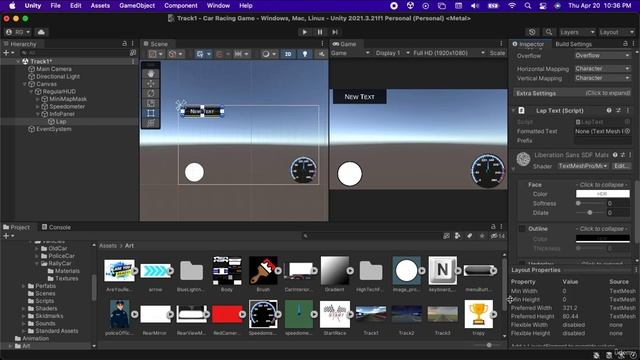Click the Inspector lock icon
This screenshot has width=640, height=360.
(x=625, y=43)
